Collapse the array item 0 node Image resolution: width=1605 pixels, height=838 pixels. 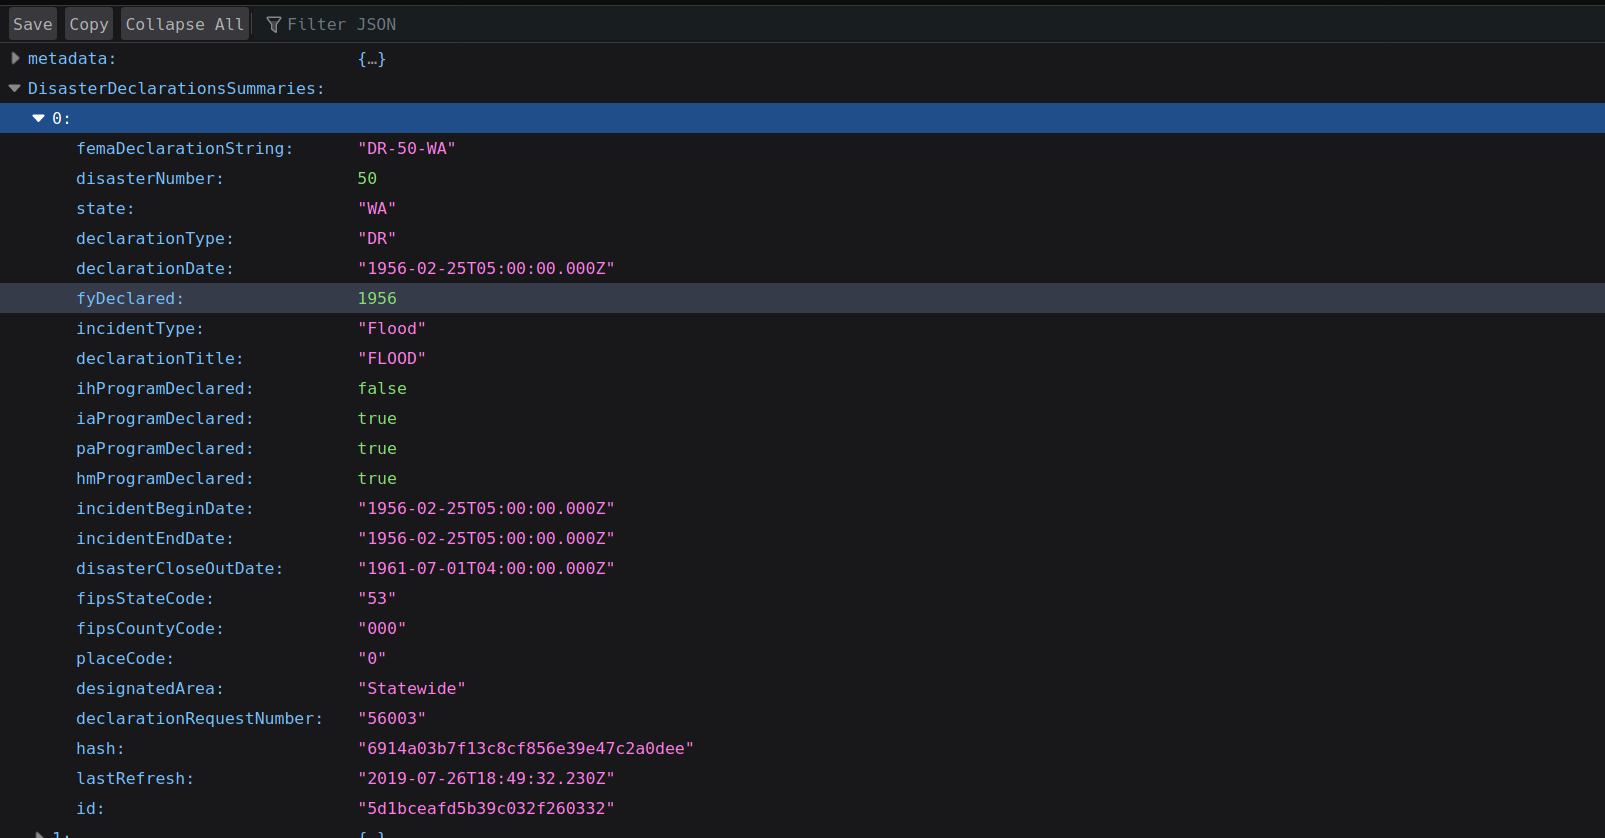pos(38,118)
